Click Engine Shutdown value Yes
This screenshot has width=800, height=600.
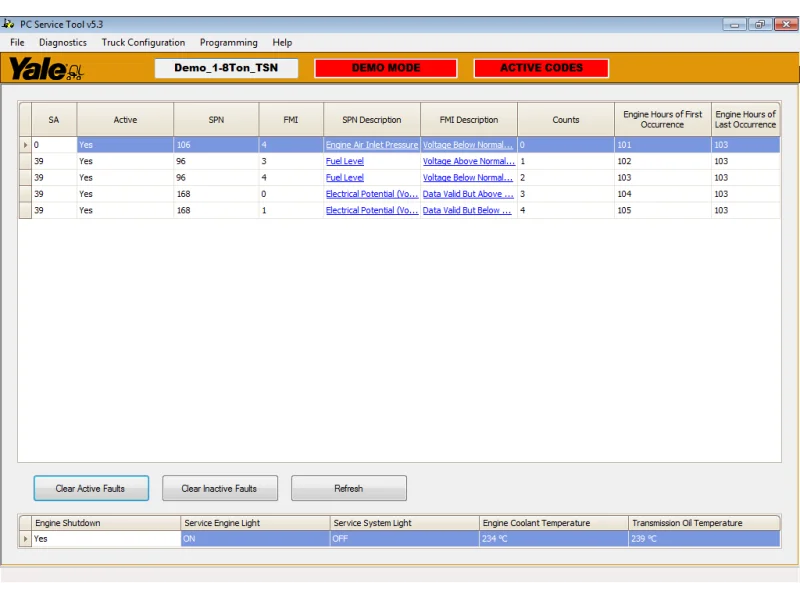pos(106,539)
